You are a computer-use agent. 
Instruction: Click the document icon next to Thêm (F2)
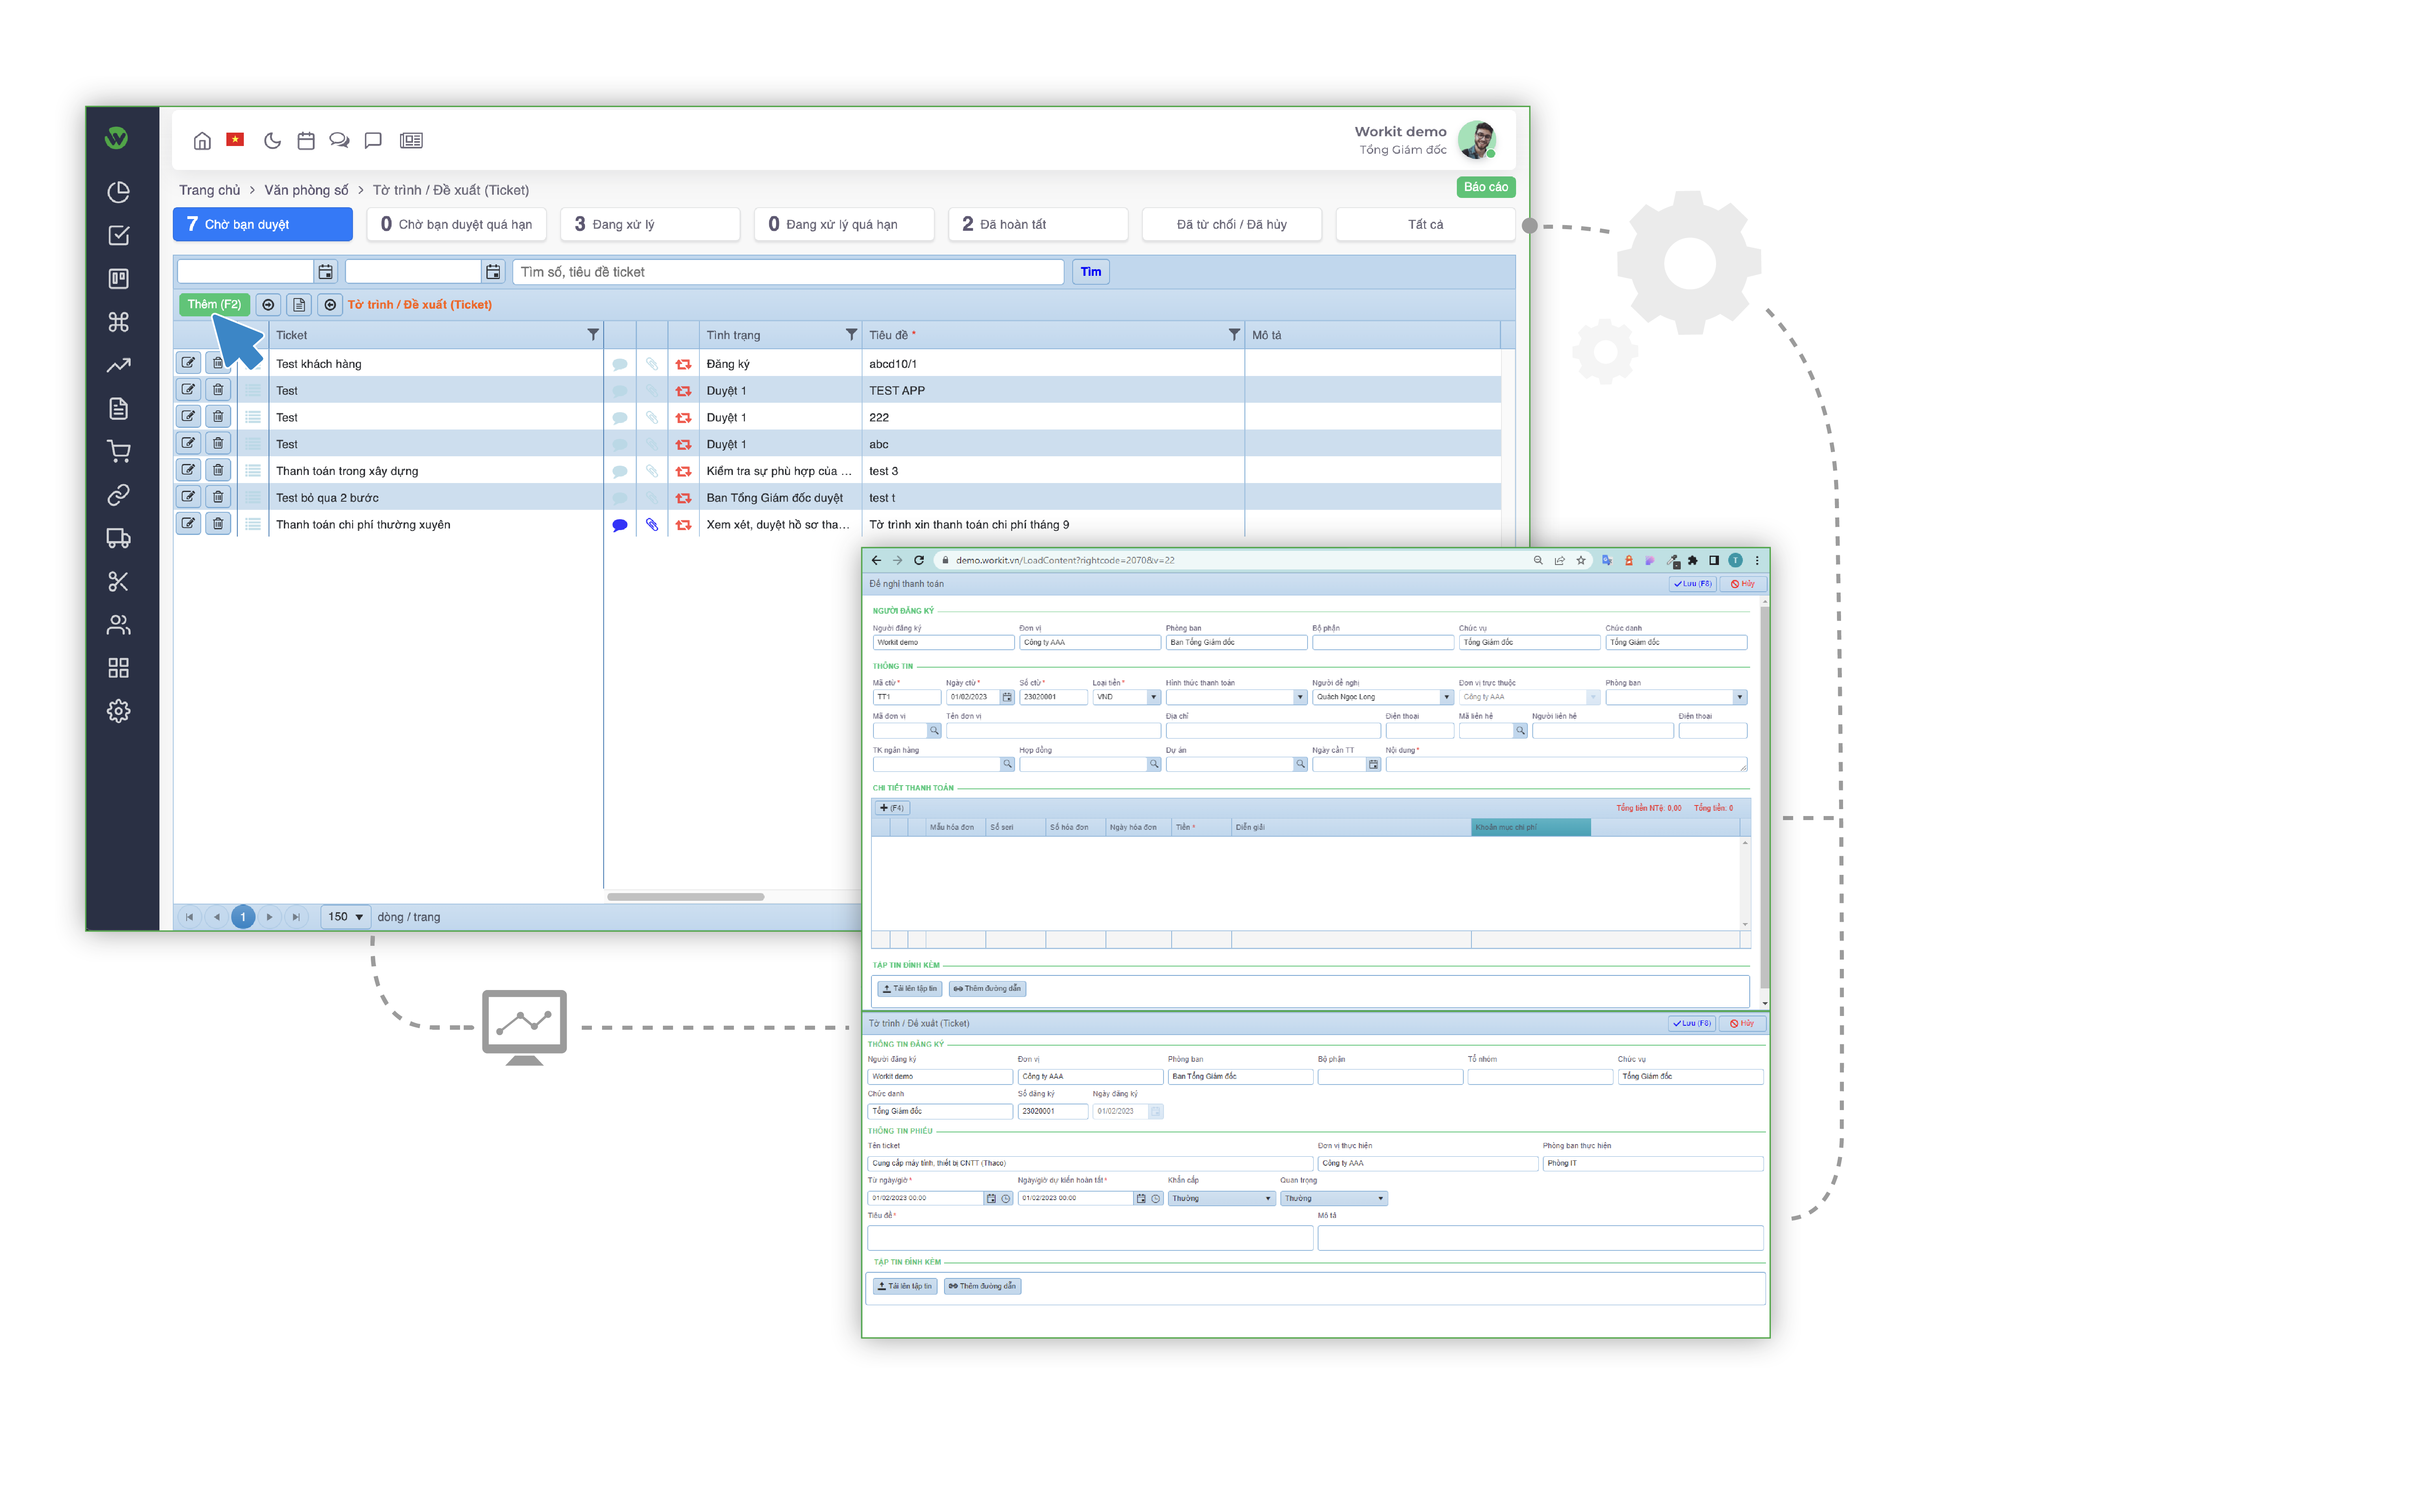pyautogui.click(x=299, y=305)
